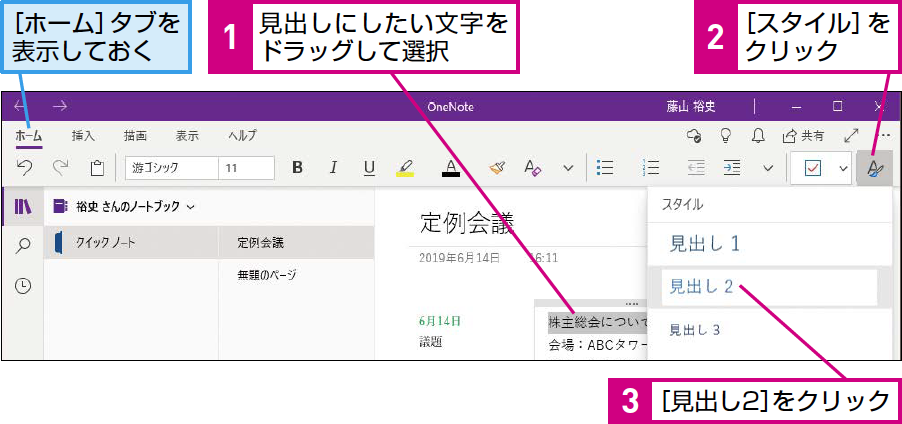Open the notifications bell
Screen dimensions: 902x424
(x=758, y=135)
